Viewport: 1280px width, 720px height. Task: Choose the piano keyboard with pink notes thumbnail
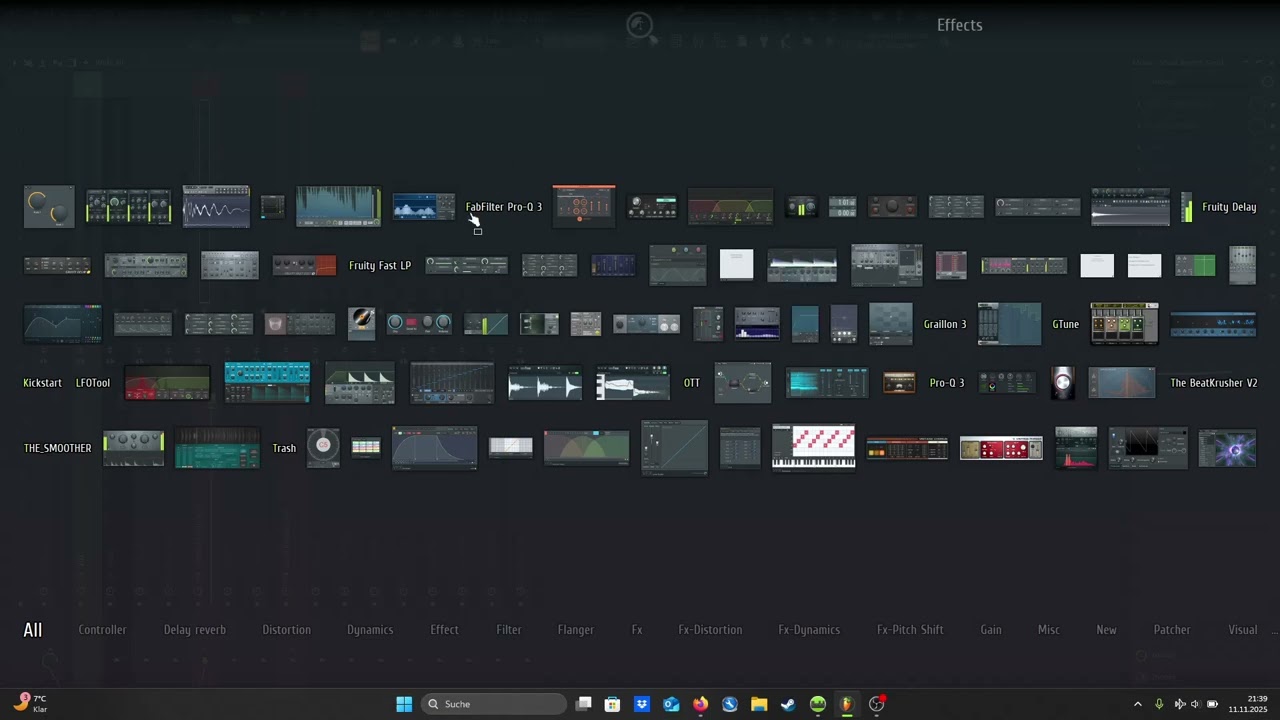coord(814,447)
